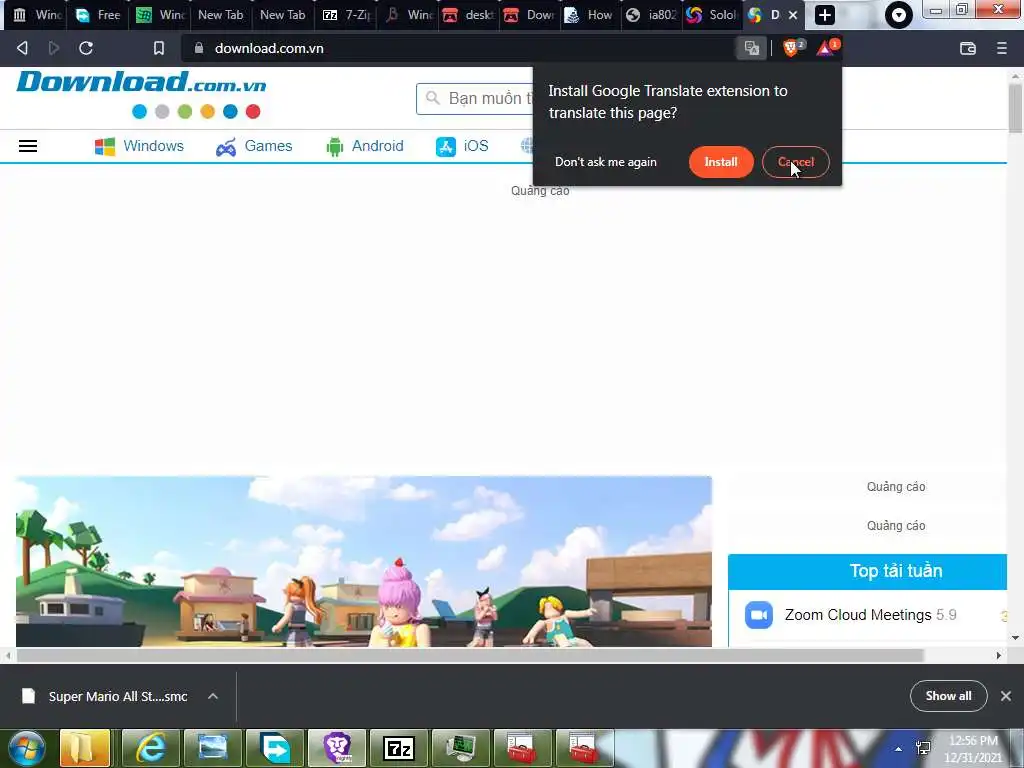The image size is (1024, 768).
Task: Click Install for Google Translate extension
Action: 721,162
